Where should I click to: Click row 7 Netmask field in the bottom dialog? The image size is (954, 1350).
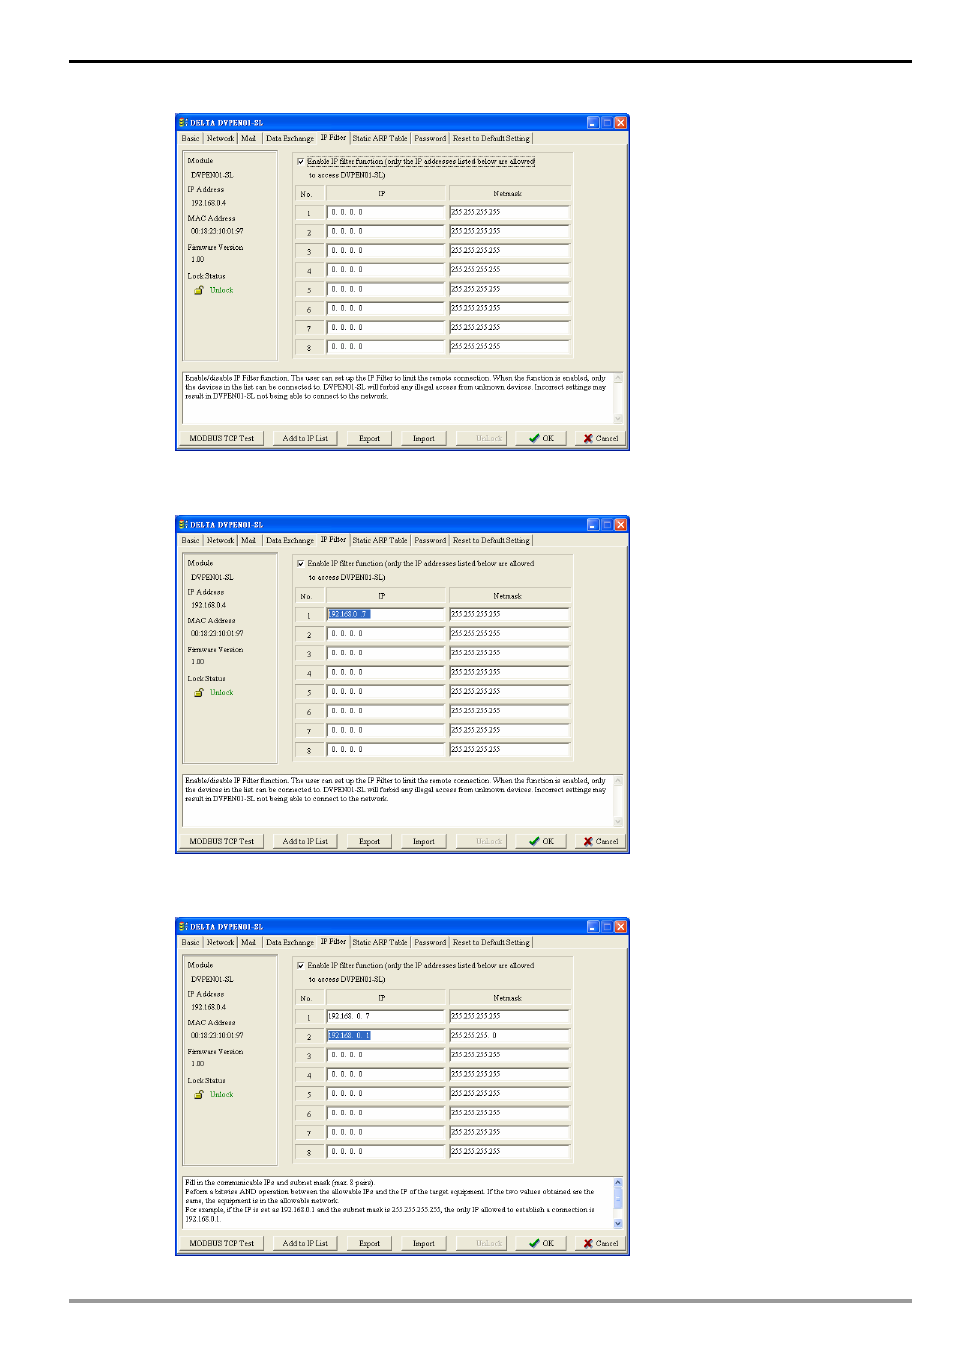click(509, 1132)
